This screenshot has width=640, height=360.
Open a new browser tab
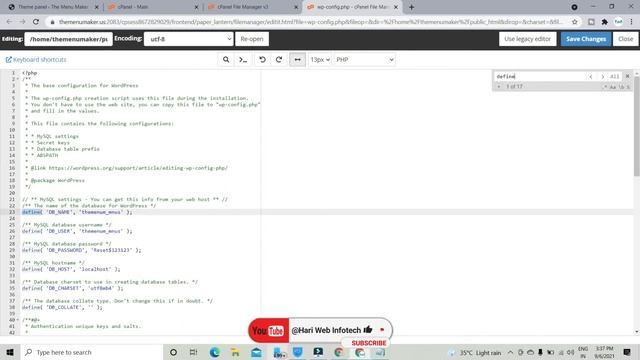tap(411, 7)
